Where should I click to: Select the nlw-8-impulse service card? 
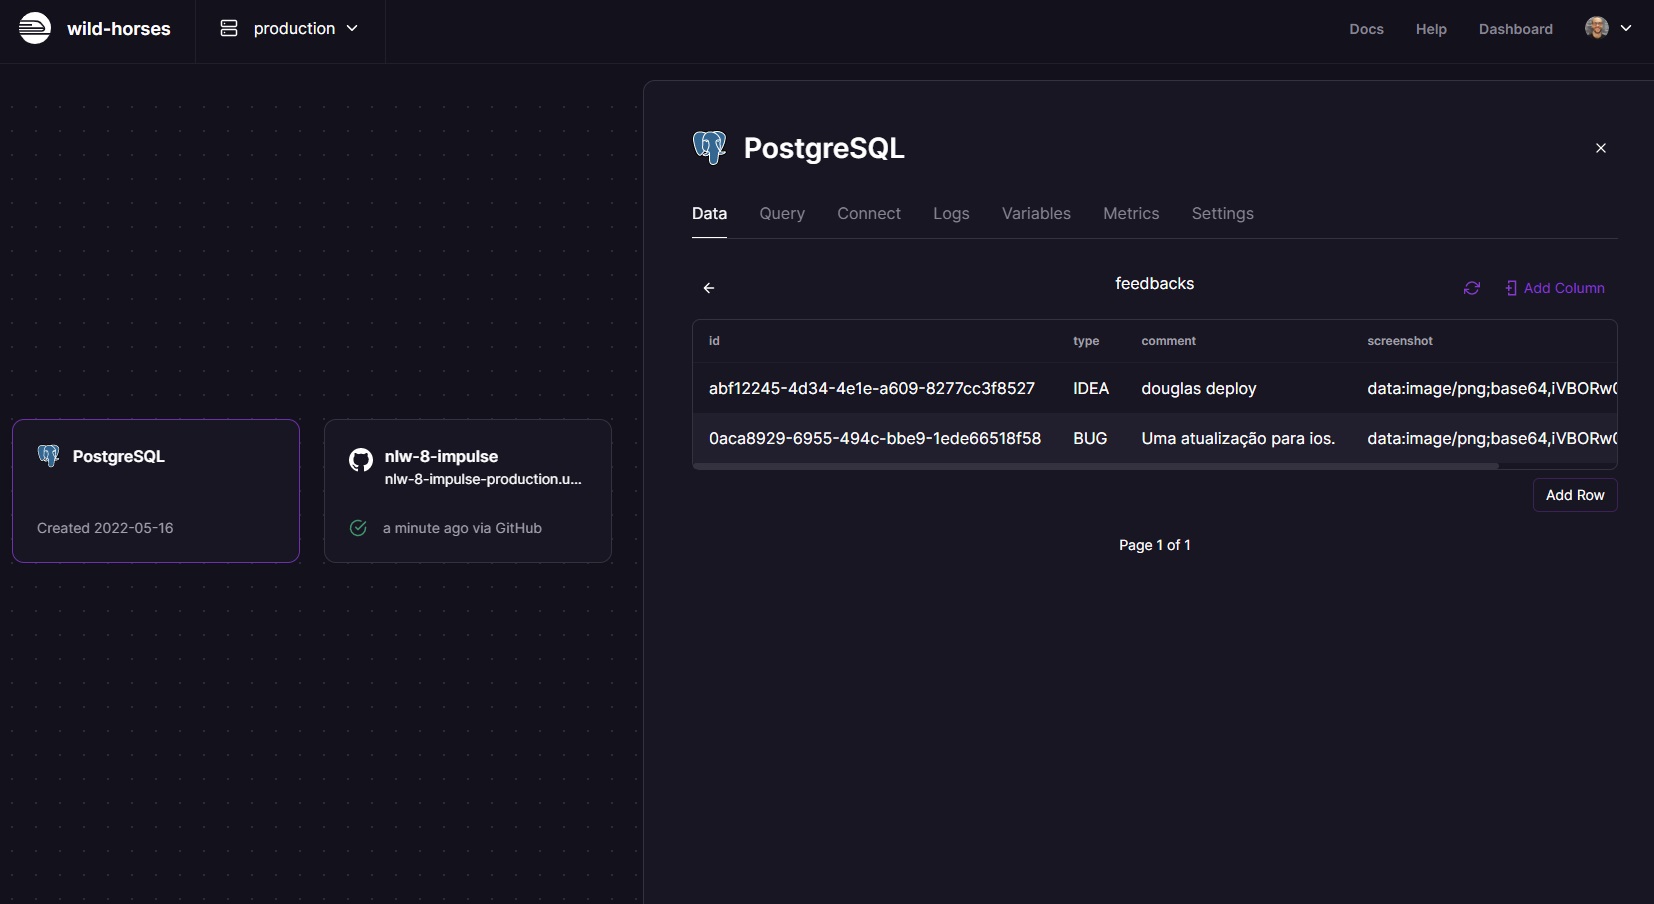pyautogui.click(x=468, y=491)
